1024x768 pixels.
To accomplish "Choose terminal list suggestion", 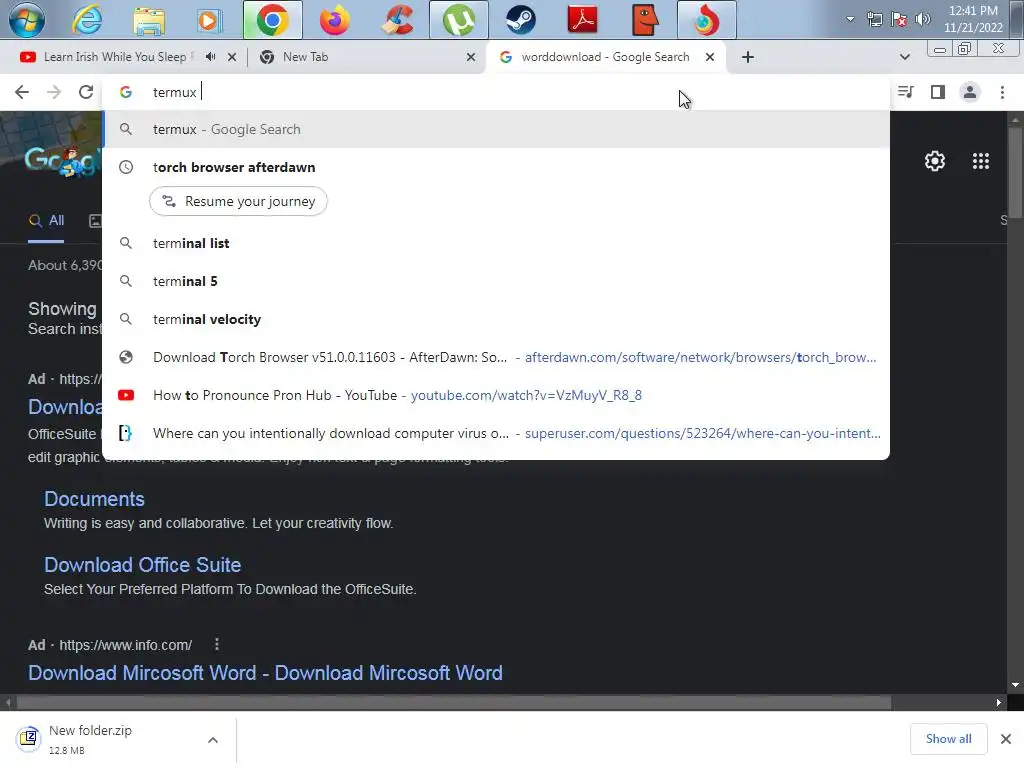I will coord(496,243).
